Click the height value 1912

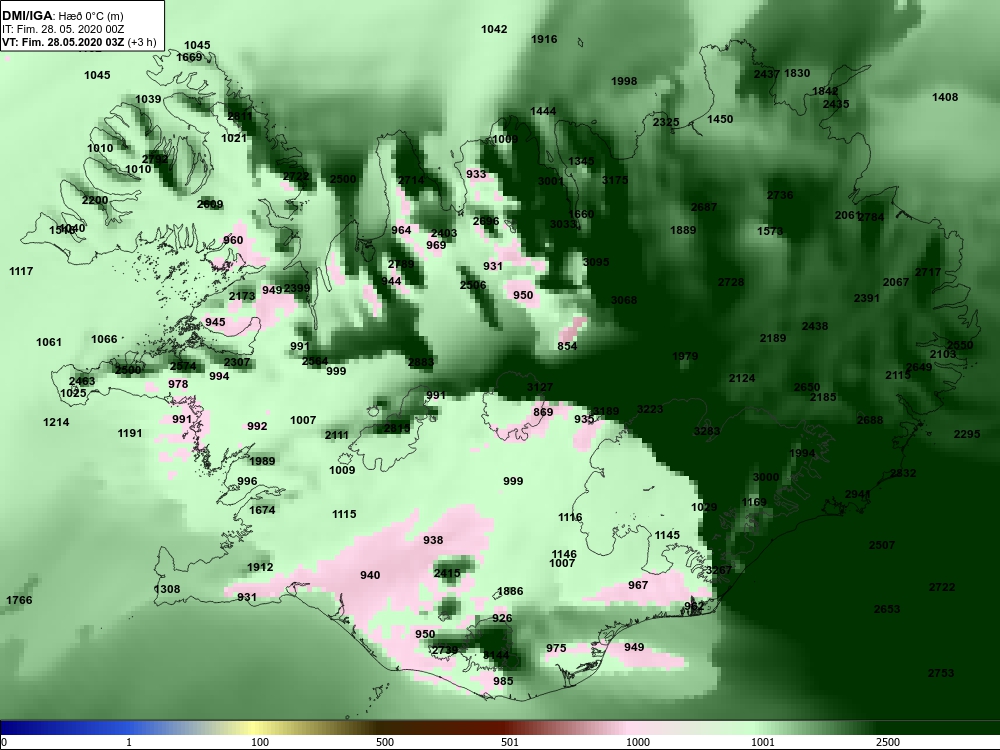click(x=260, y=567)
